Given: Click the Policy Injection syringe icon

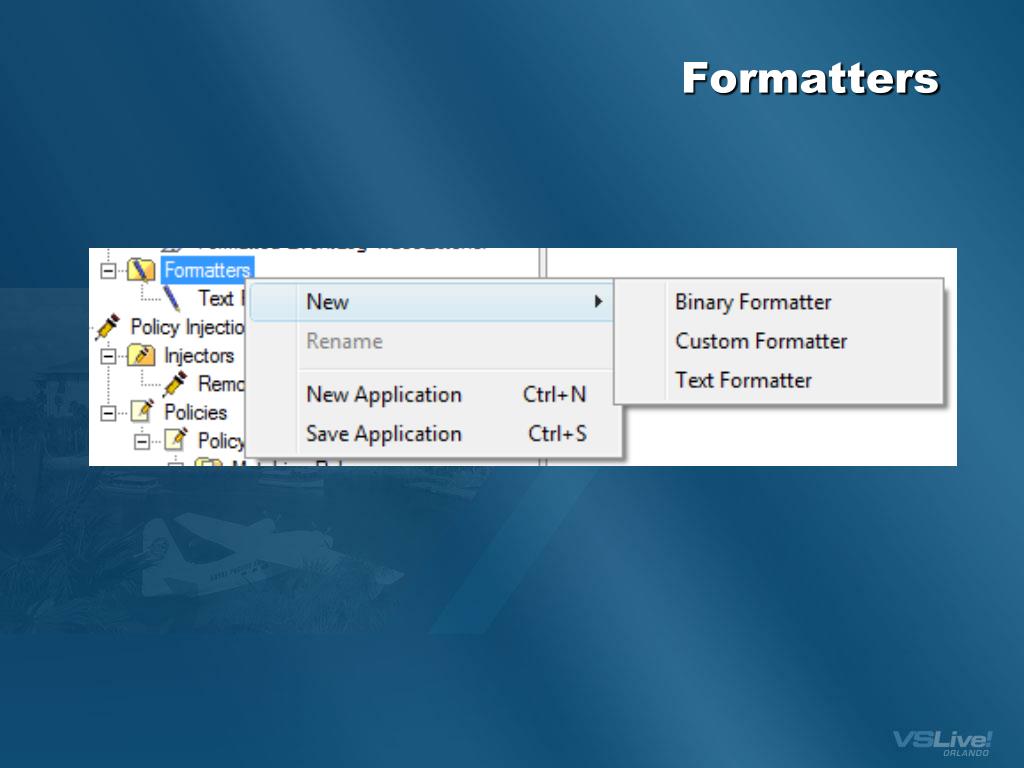Looking at the screenshot, I should tap(108, 327).
